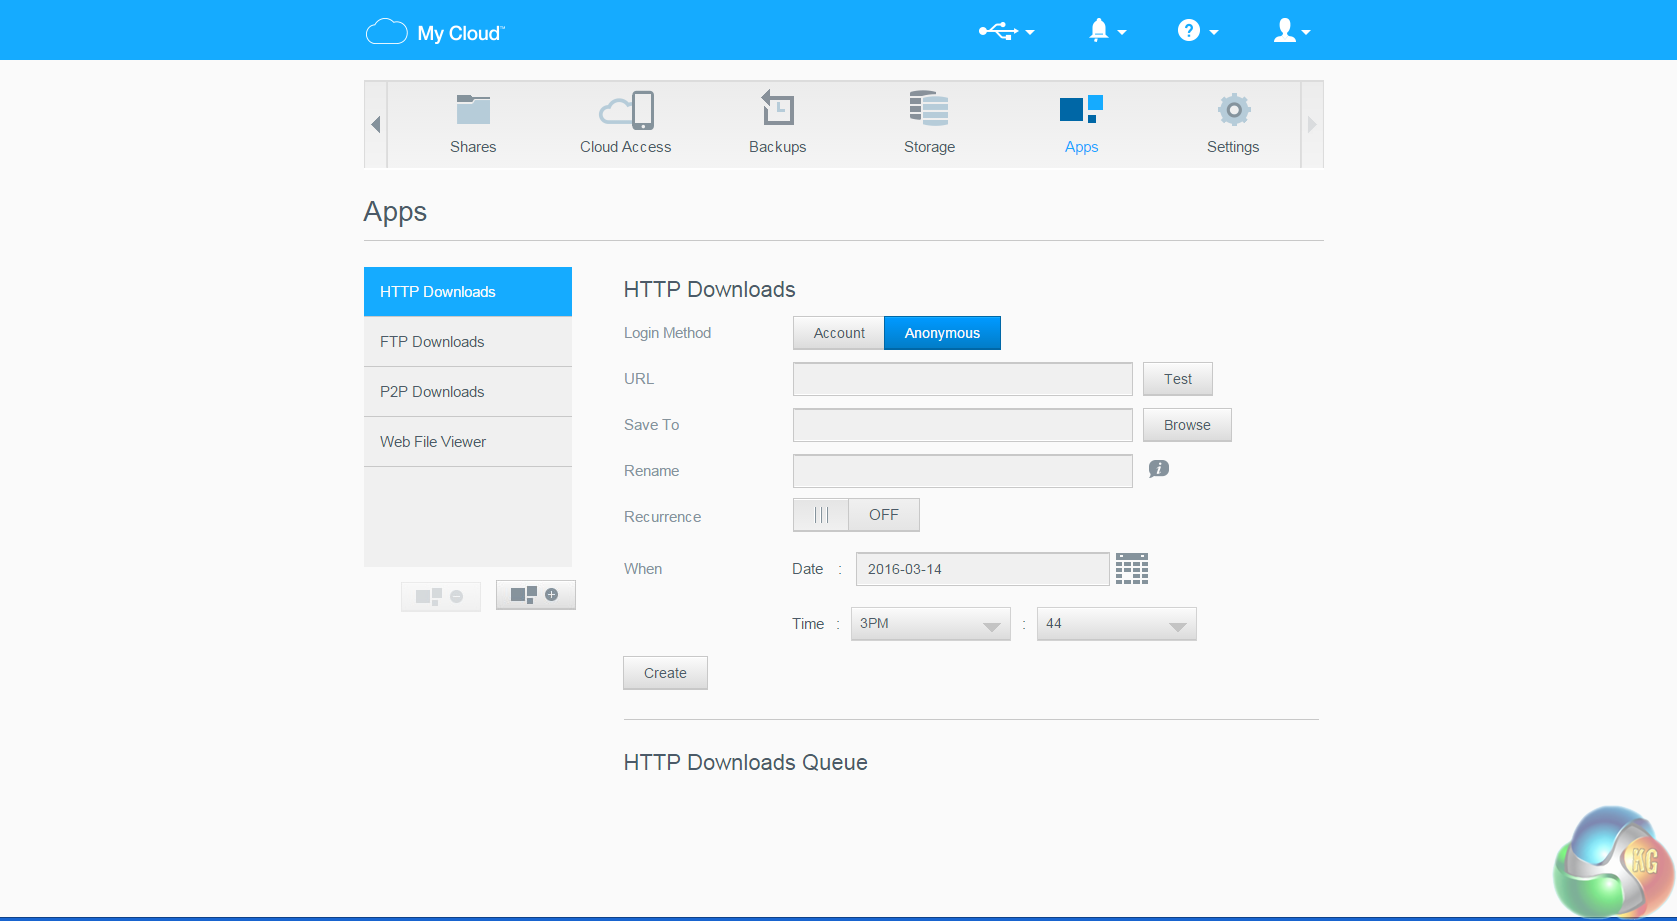Click the add app icon button
The width and height of the screenshot is (1677, 921).
click(x=535, y=595)
